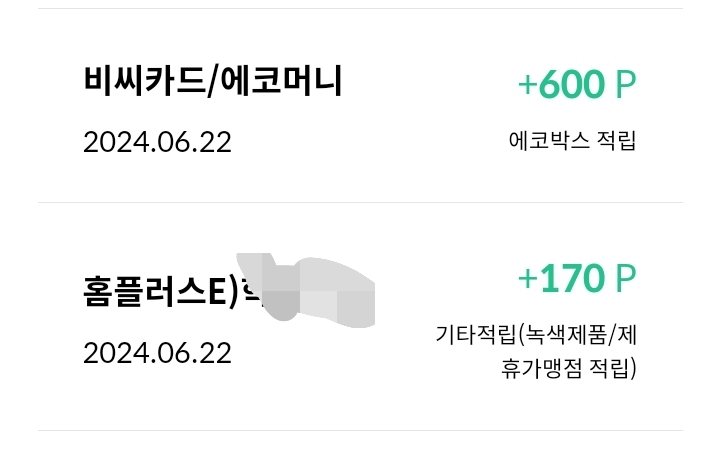Tap the divider line above 비씨카드/에코머니

pos(360,9)
